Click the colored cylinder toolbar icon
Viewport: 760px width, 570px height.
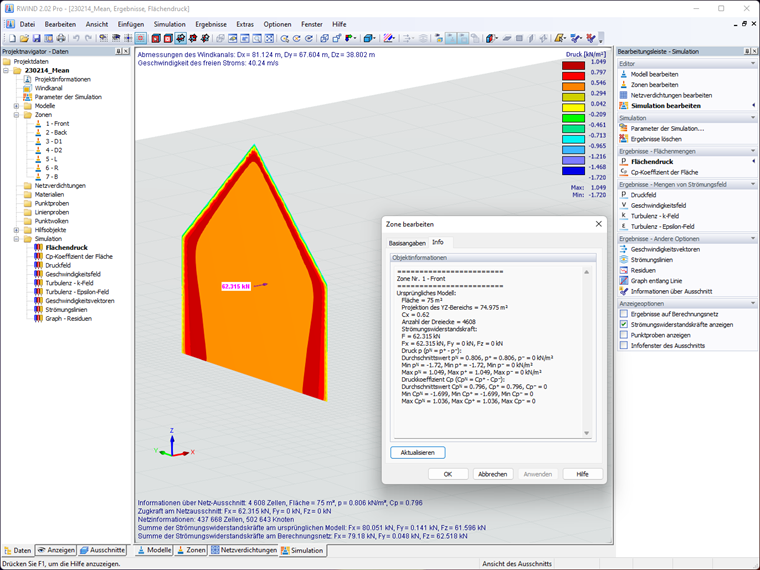[491, 38]
